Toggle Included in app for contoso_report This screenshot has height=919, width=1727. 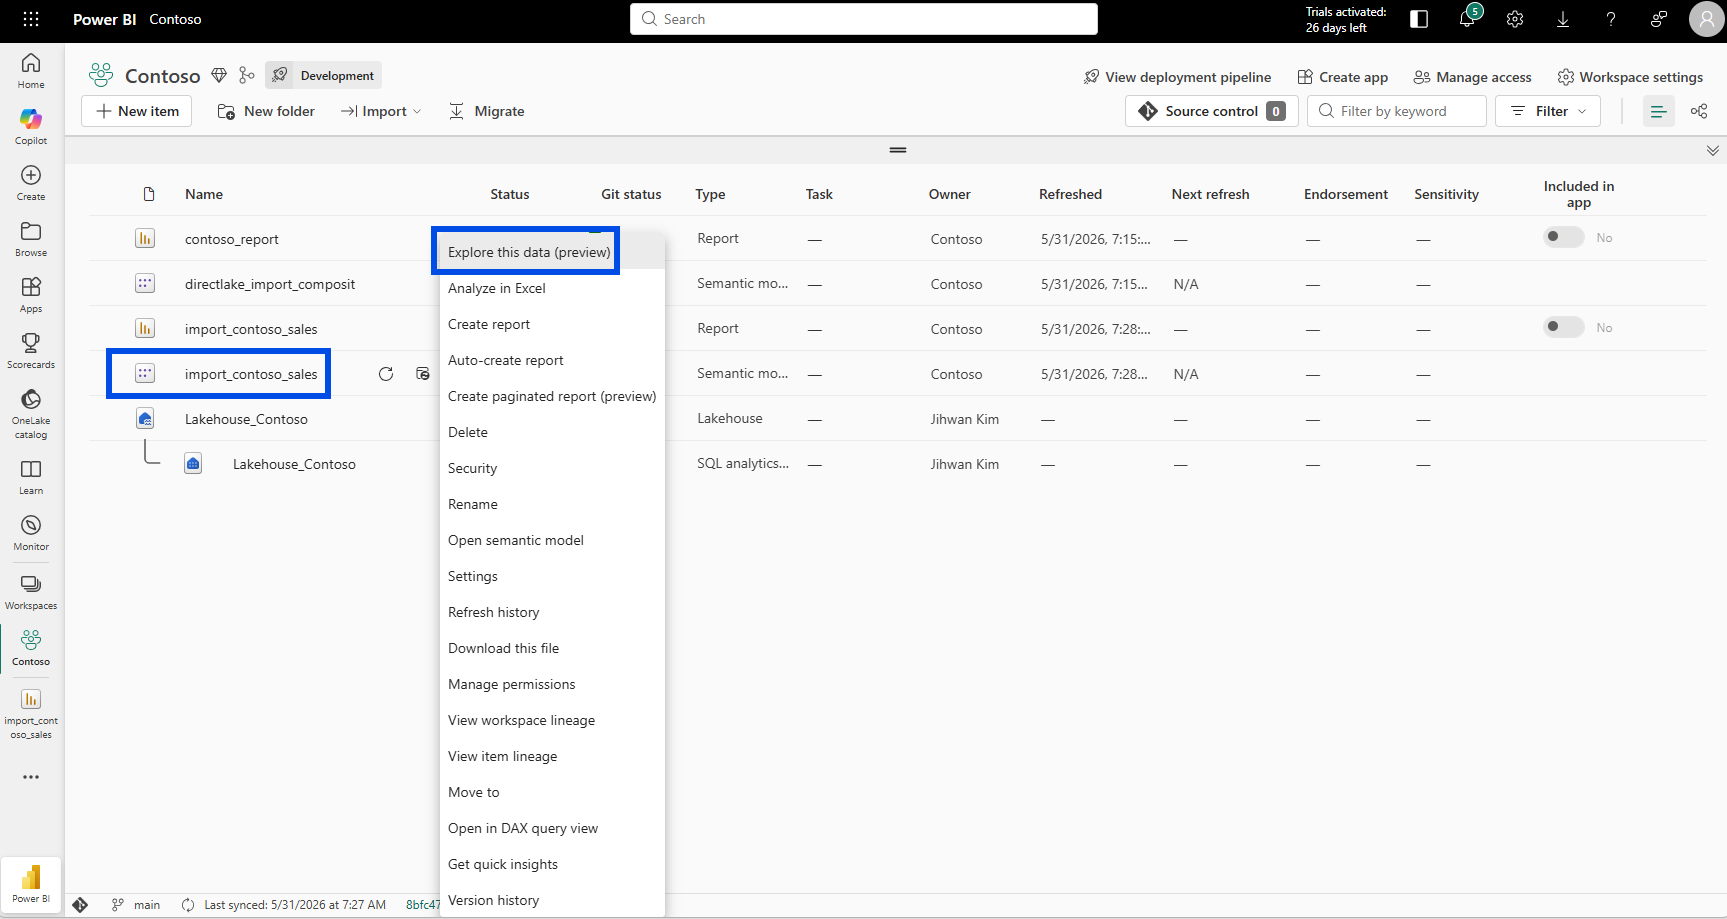1564,237
